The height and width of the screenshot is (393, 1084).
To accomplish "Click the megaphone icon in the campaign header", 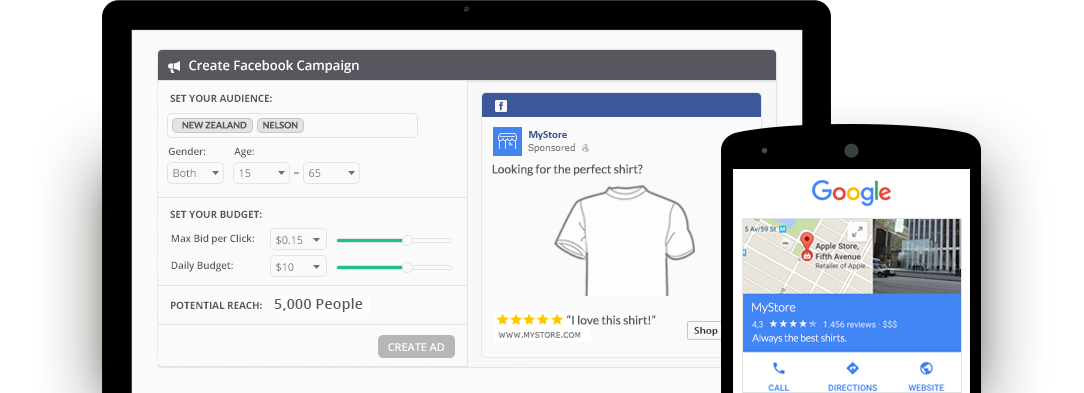I will [174, 66].
